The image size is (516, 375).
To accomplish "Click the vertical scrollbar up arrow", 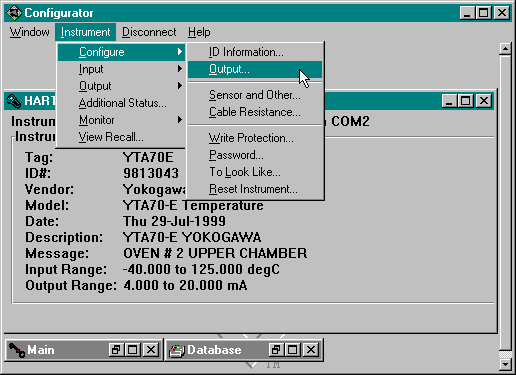I will [x=505, y=49].
